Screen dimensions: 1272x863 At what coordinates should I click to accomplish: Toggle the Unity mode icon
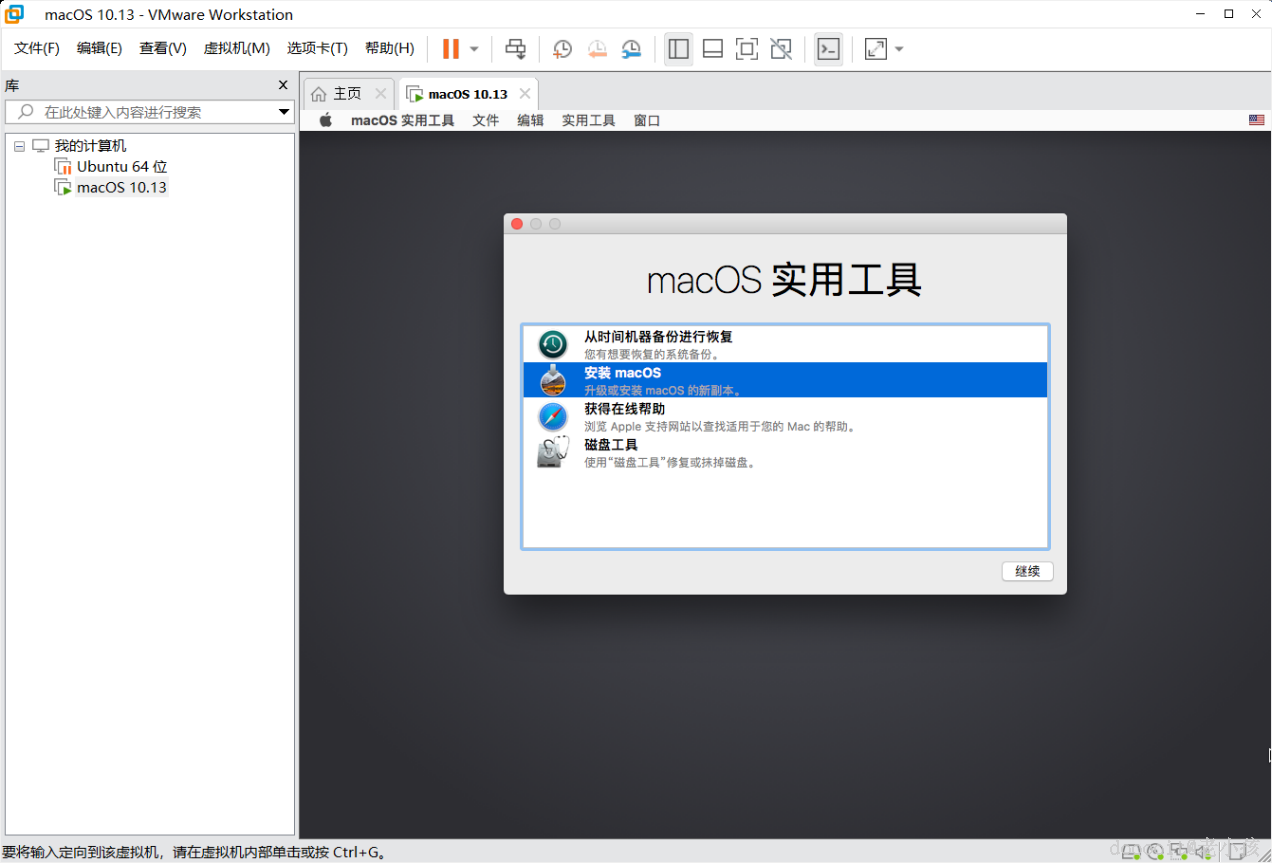[781, 49]
